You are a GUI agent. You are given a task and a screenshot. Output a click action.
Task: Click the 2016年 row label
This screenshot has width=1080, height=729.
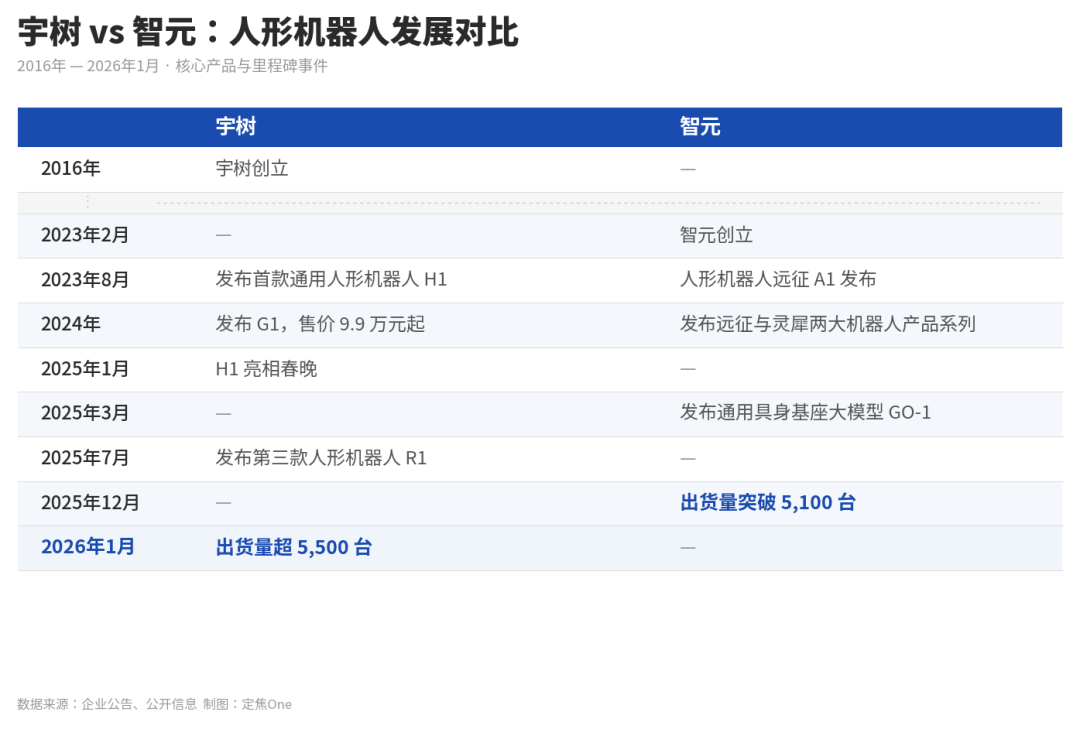[70, 168]
